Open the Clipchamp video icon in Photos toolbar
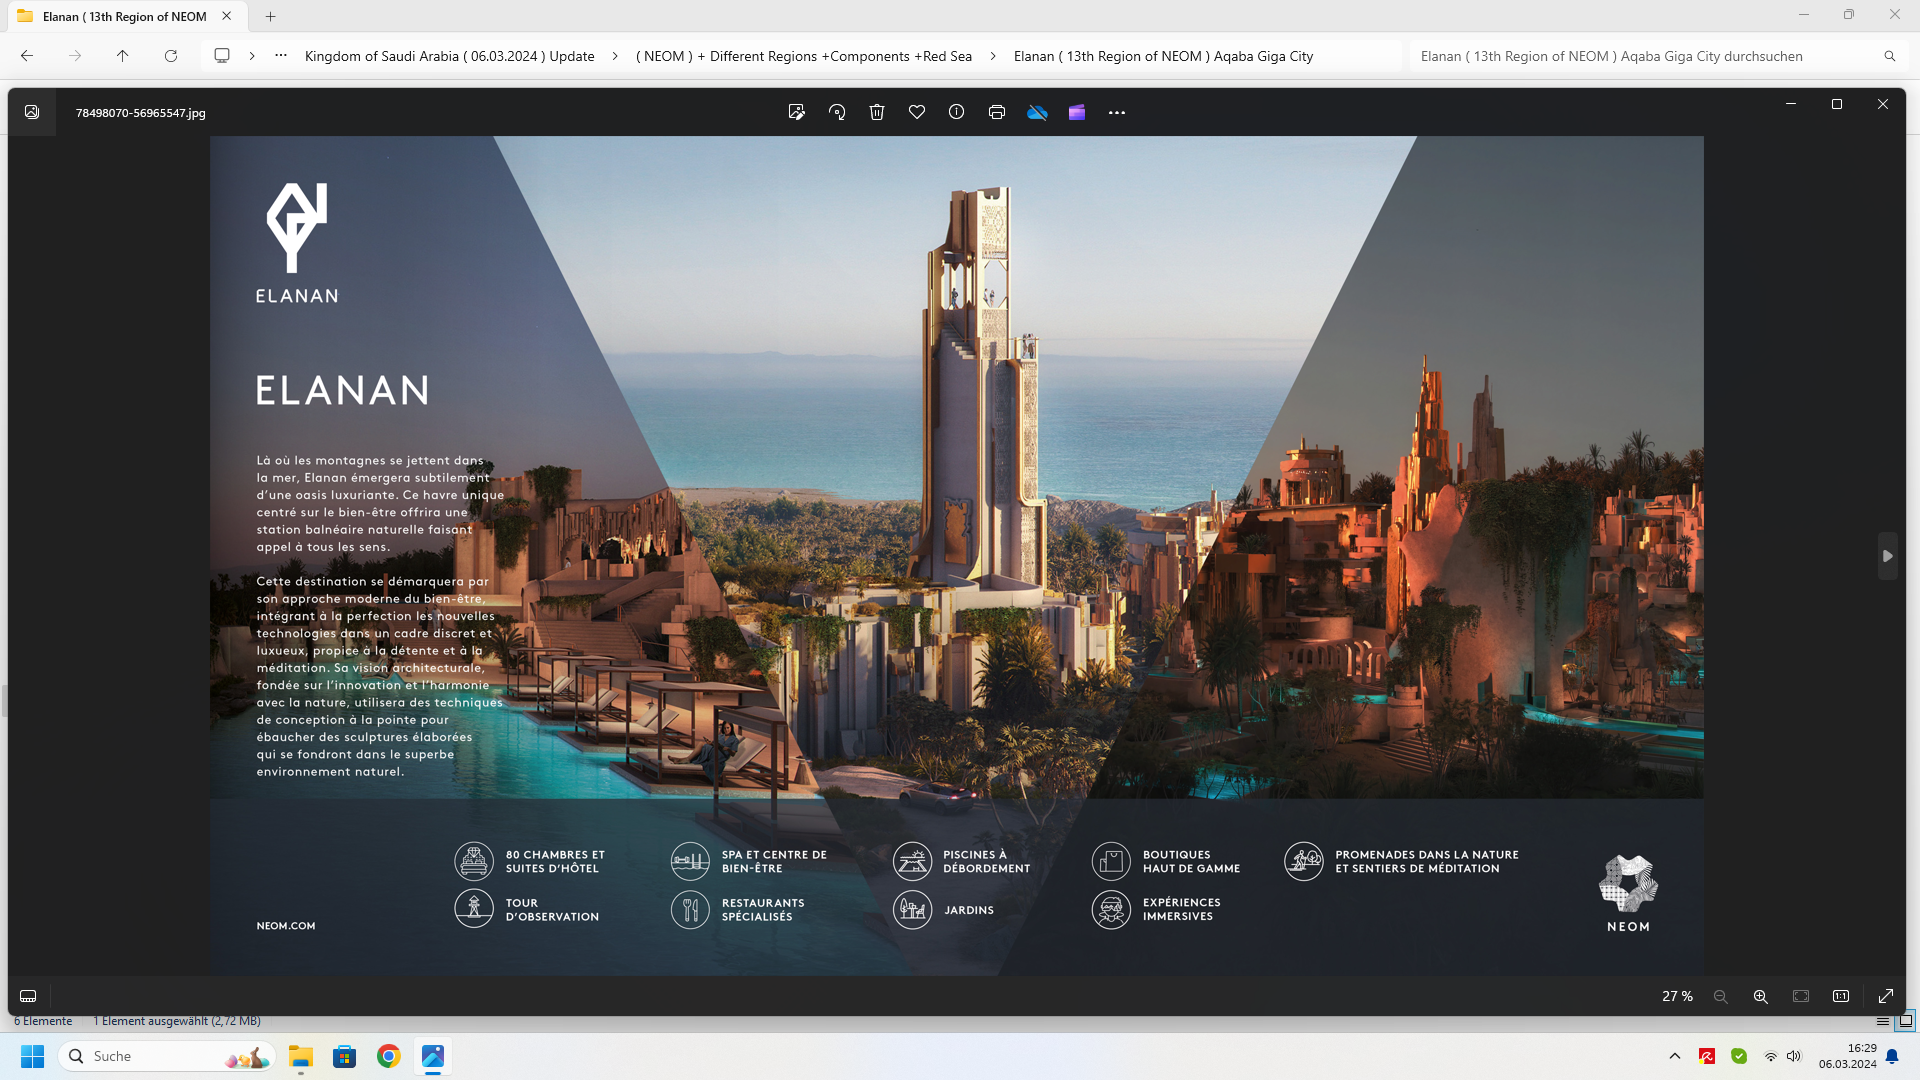Image resolution: width=1920 pixels, height=1080 pixels. pos(1077,112)
